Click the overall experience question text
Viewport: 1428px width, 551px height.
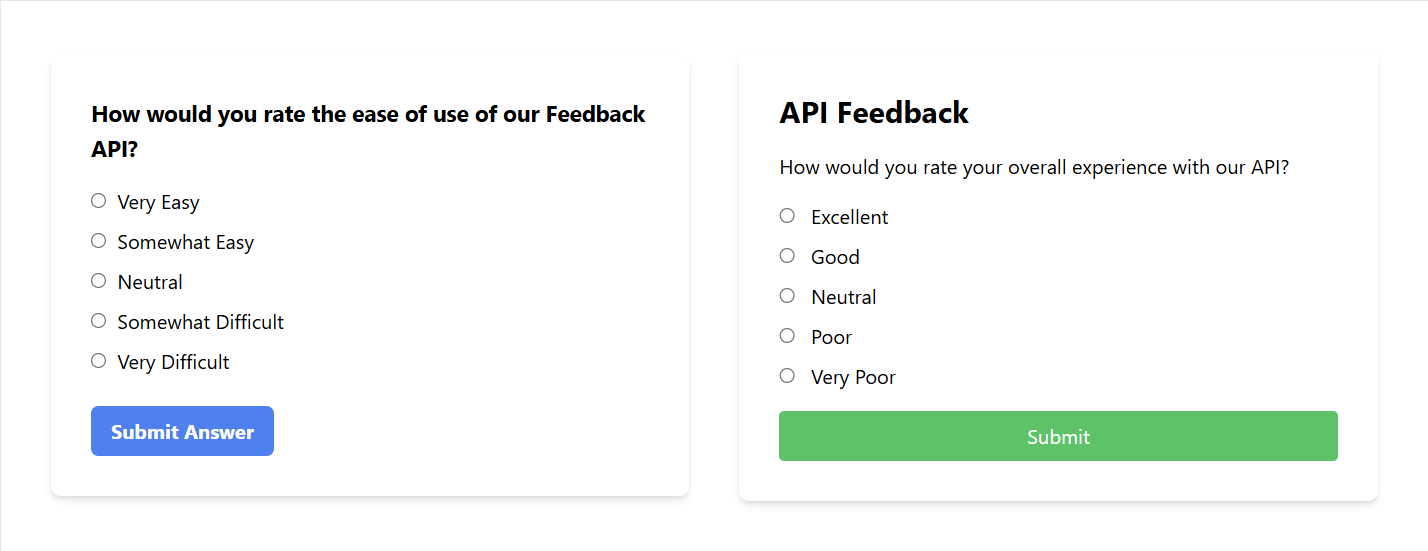pyautogui.click(x=1034, y=167)
